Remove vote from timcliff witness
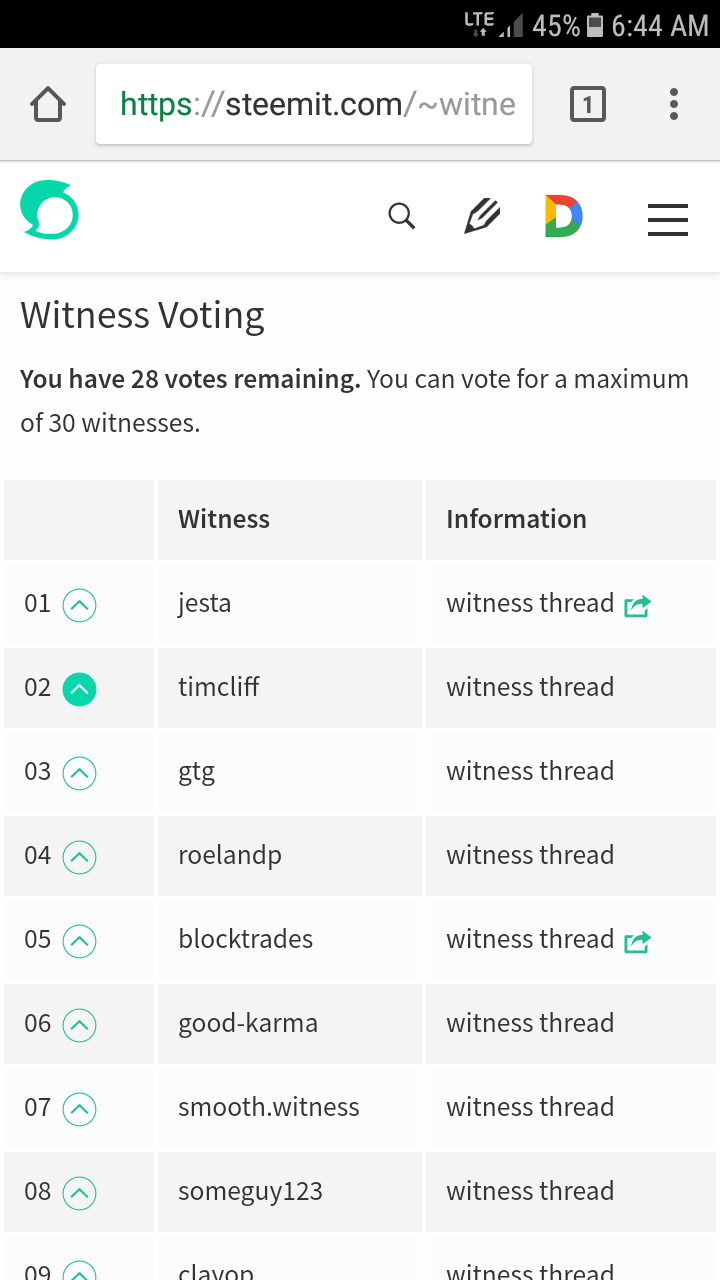Image resolution: width=720 pixels, height=1280 pixels. (x=80, y=689)
